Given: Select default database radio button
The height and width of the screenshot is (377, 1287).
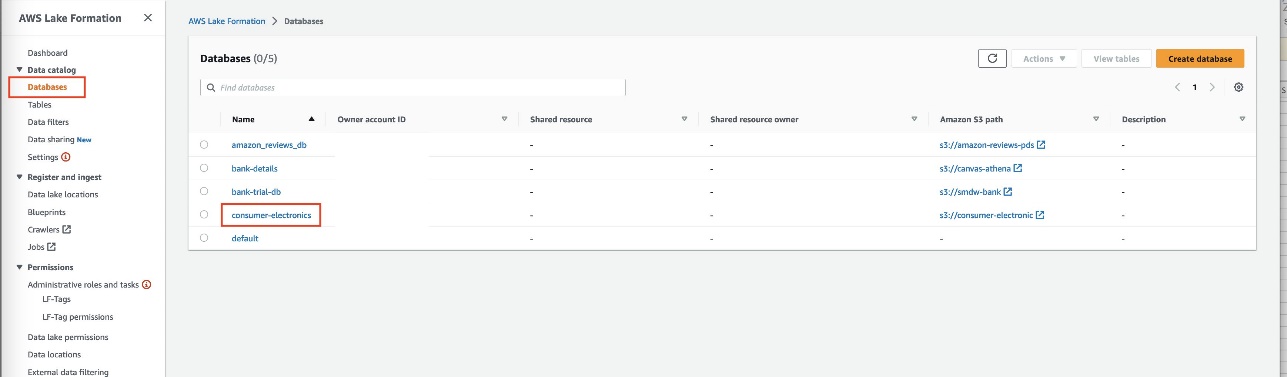Looking at the screenshot, I should [204, 237].
